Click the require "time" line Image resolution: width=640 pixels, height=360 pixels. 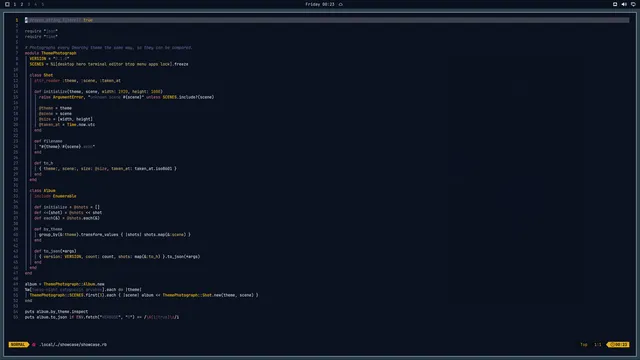pyautogui.click(x=41, y=36)
